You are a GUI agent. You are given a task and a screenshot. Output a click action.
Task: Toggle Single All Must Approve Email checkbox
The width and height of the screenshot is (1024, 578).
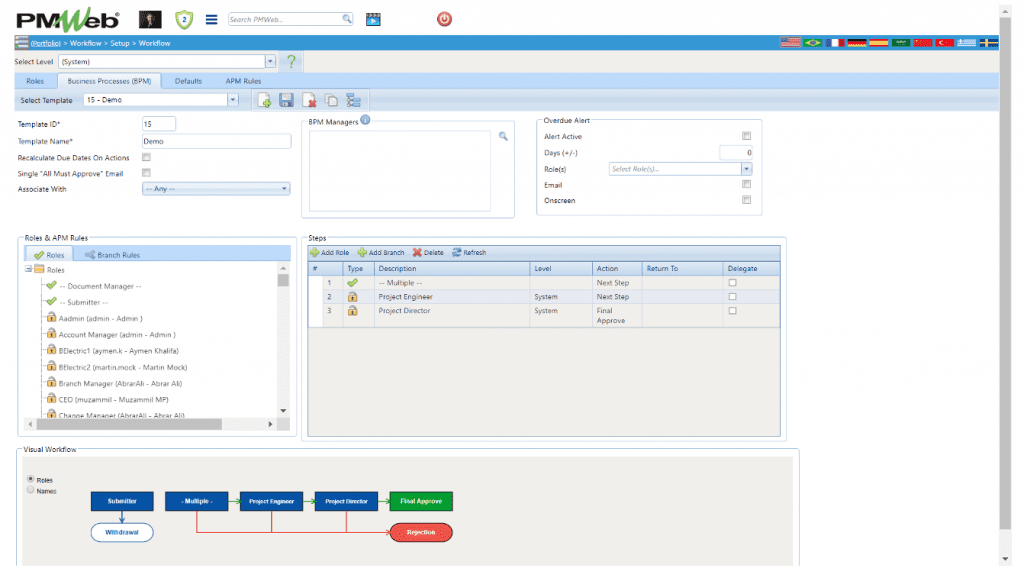tap(146, 173)
